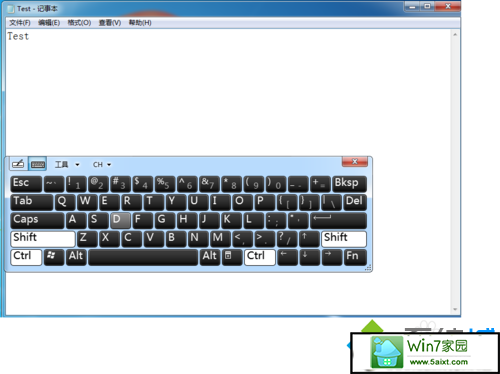
Task: Toggle the Caps lock key
Action: 37,220
